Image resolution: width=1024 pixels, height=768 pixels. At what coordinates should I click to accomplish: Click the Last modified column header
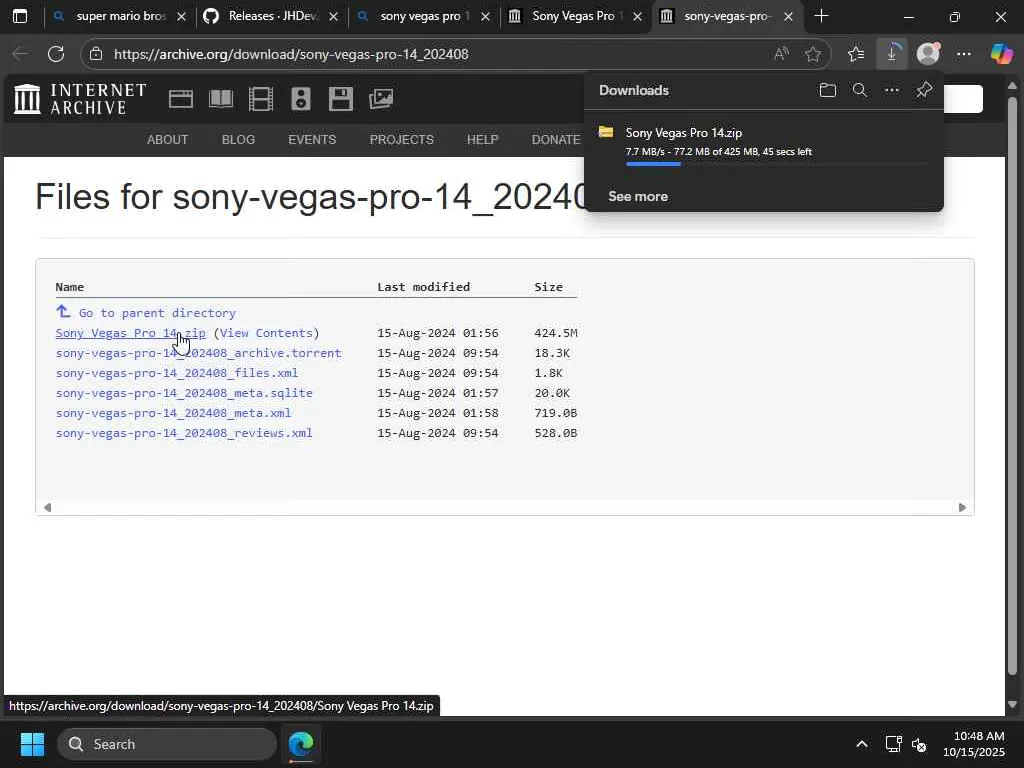(423, 287)
